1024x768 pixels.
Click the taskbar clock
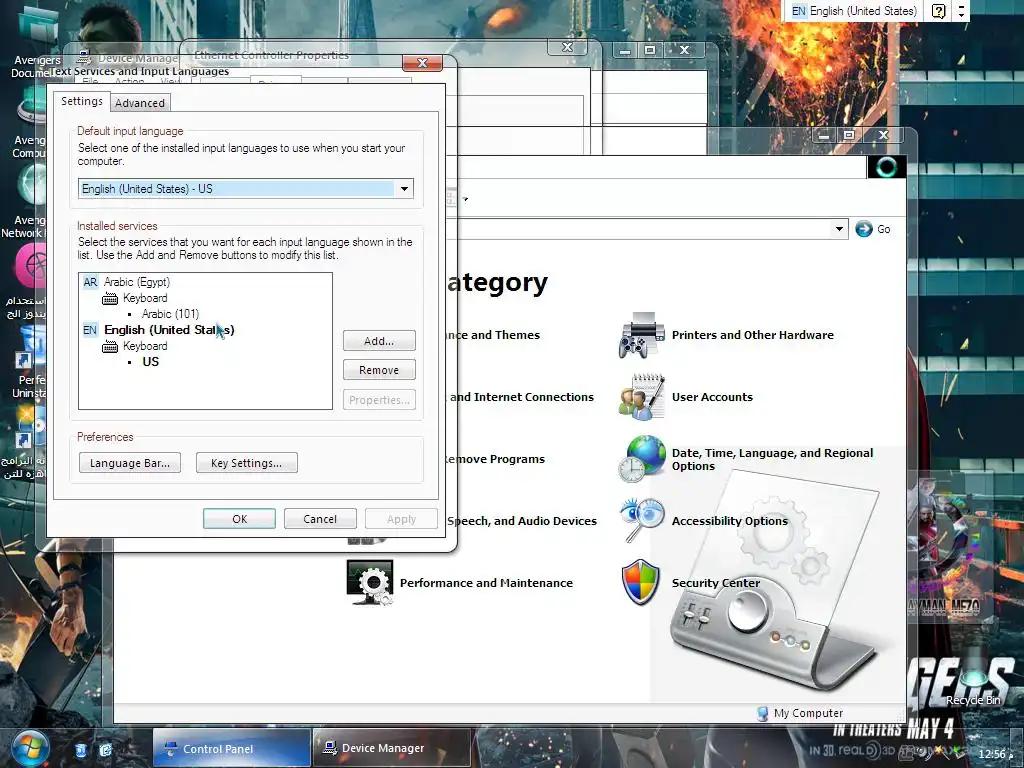[991, 754]
